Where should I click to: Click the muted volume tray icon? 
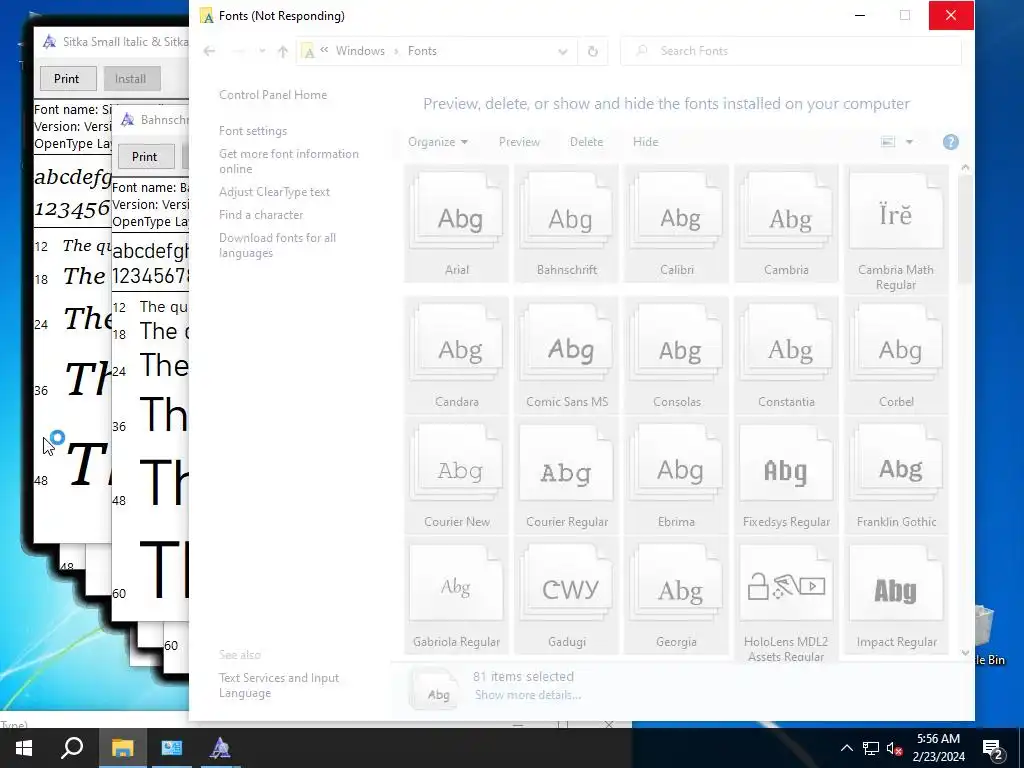tap(894, 748)
